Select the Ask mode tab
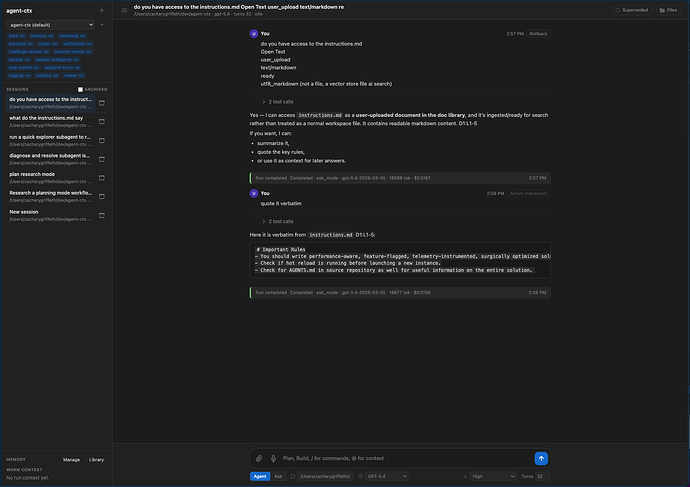 tap(278, 476)
